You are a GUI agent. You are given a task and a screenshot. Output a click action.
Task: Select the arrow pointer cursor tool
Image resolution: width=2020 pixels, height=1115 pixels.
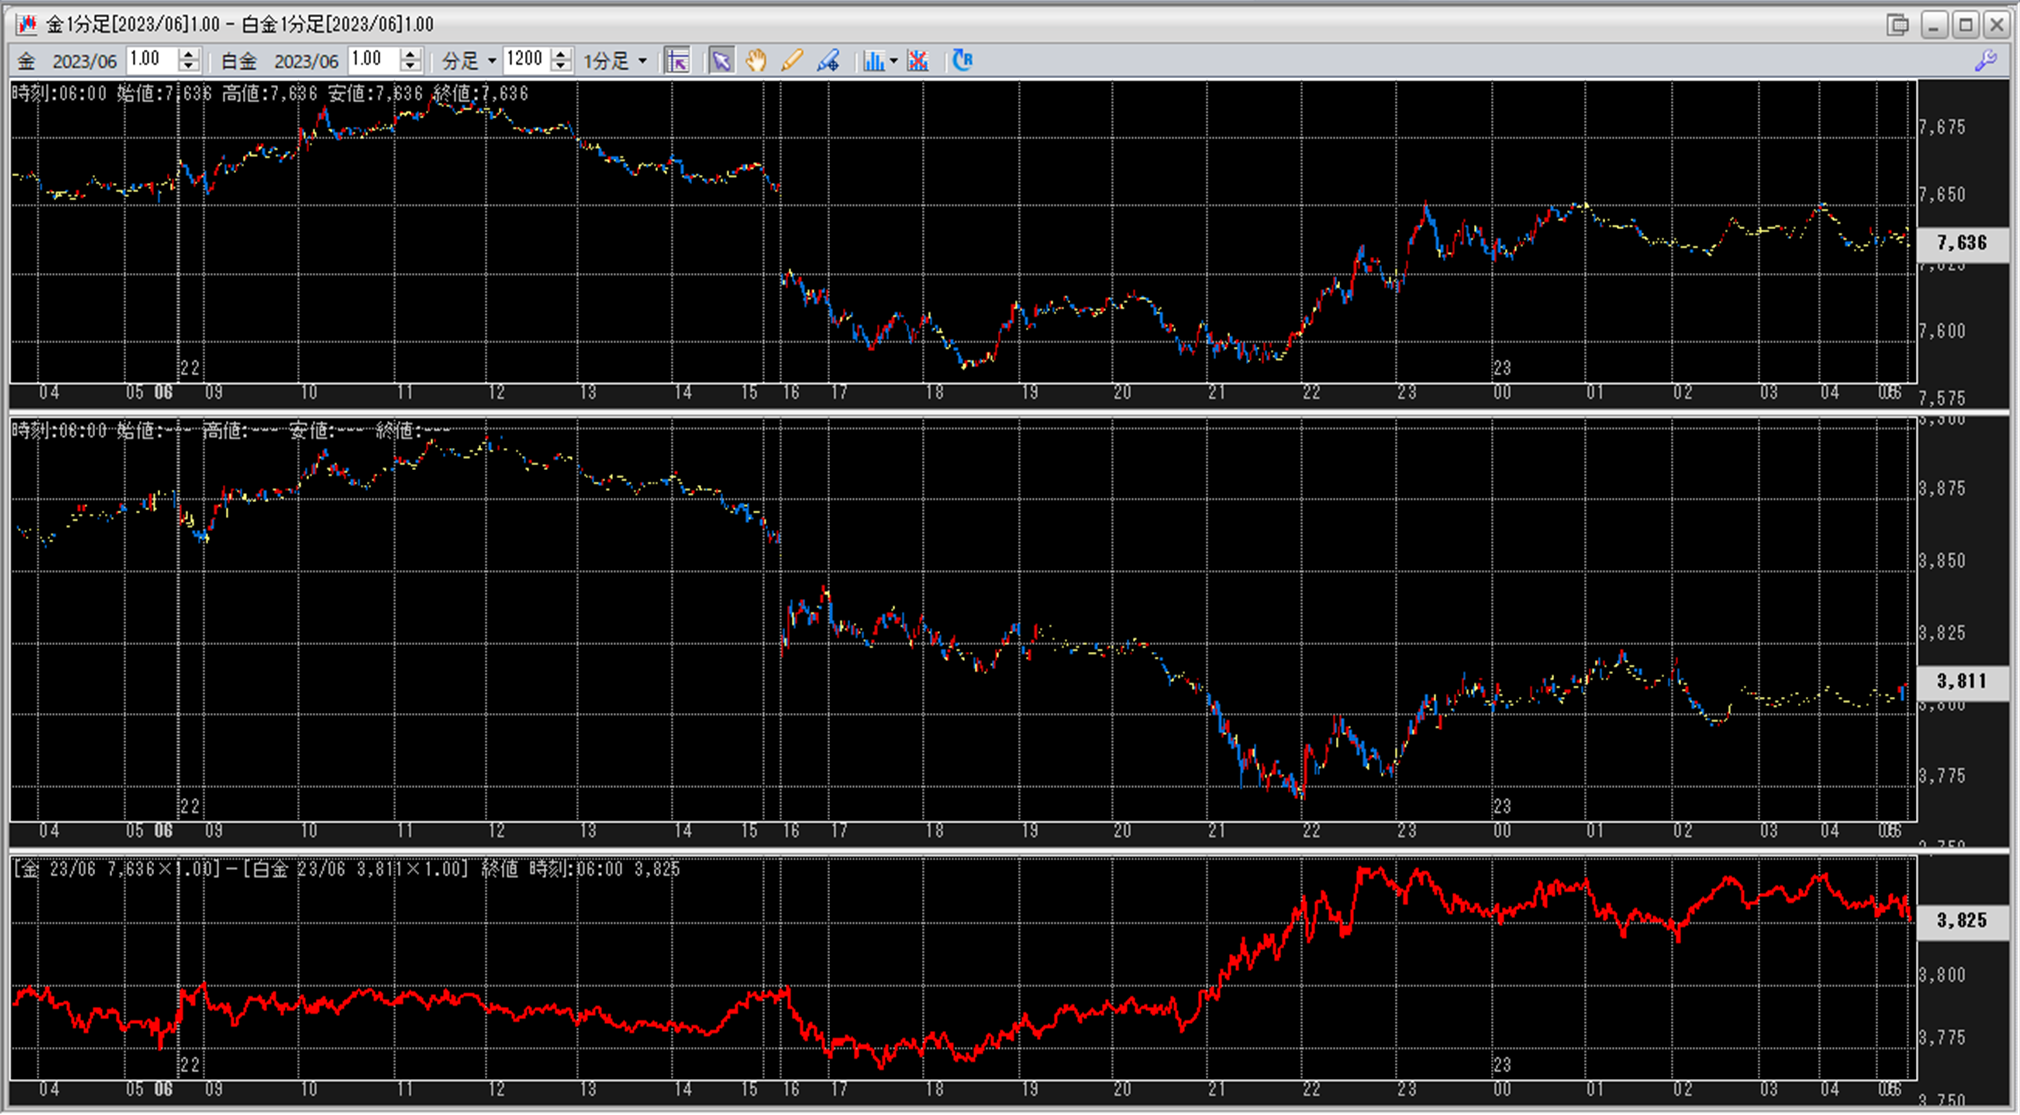coord(720,61)
